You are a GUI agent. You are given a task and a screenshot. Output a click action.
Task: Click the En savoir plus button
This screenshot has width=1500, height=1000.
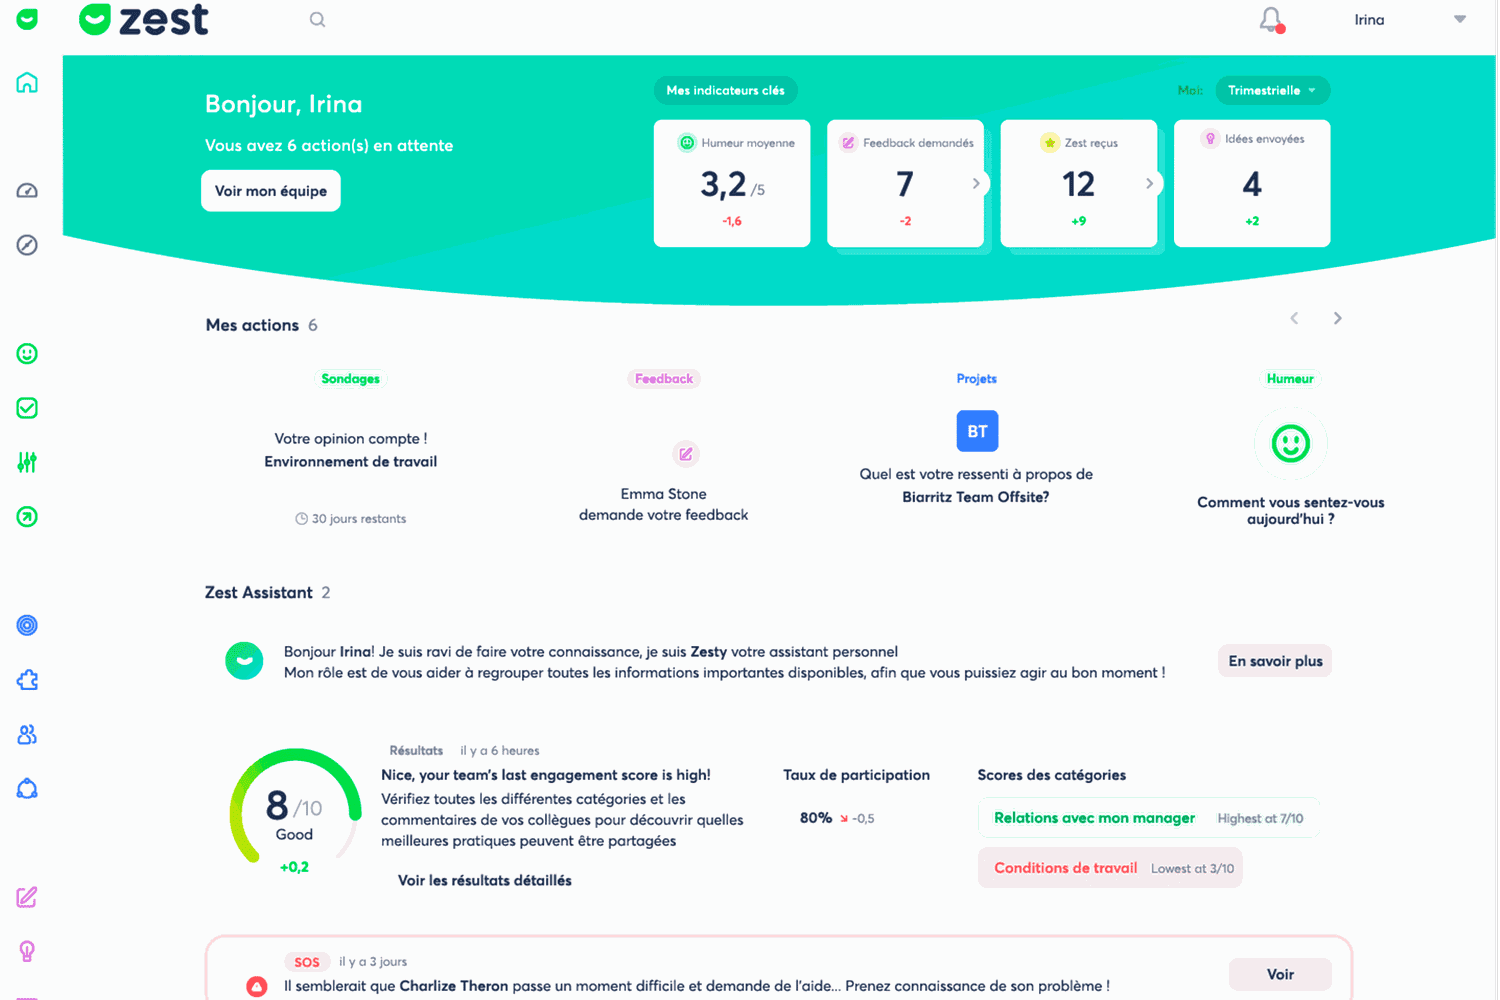tap(1275, 661)
